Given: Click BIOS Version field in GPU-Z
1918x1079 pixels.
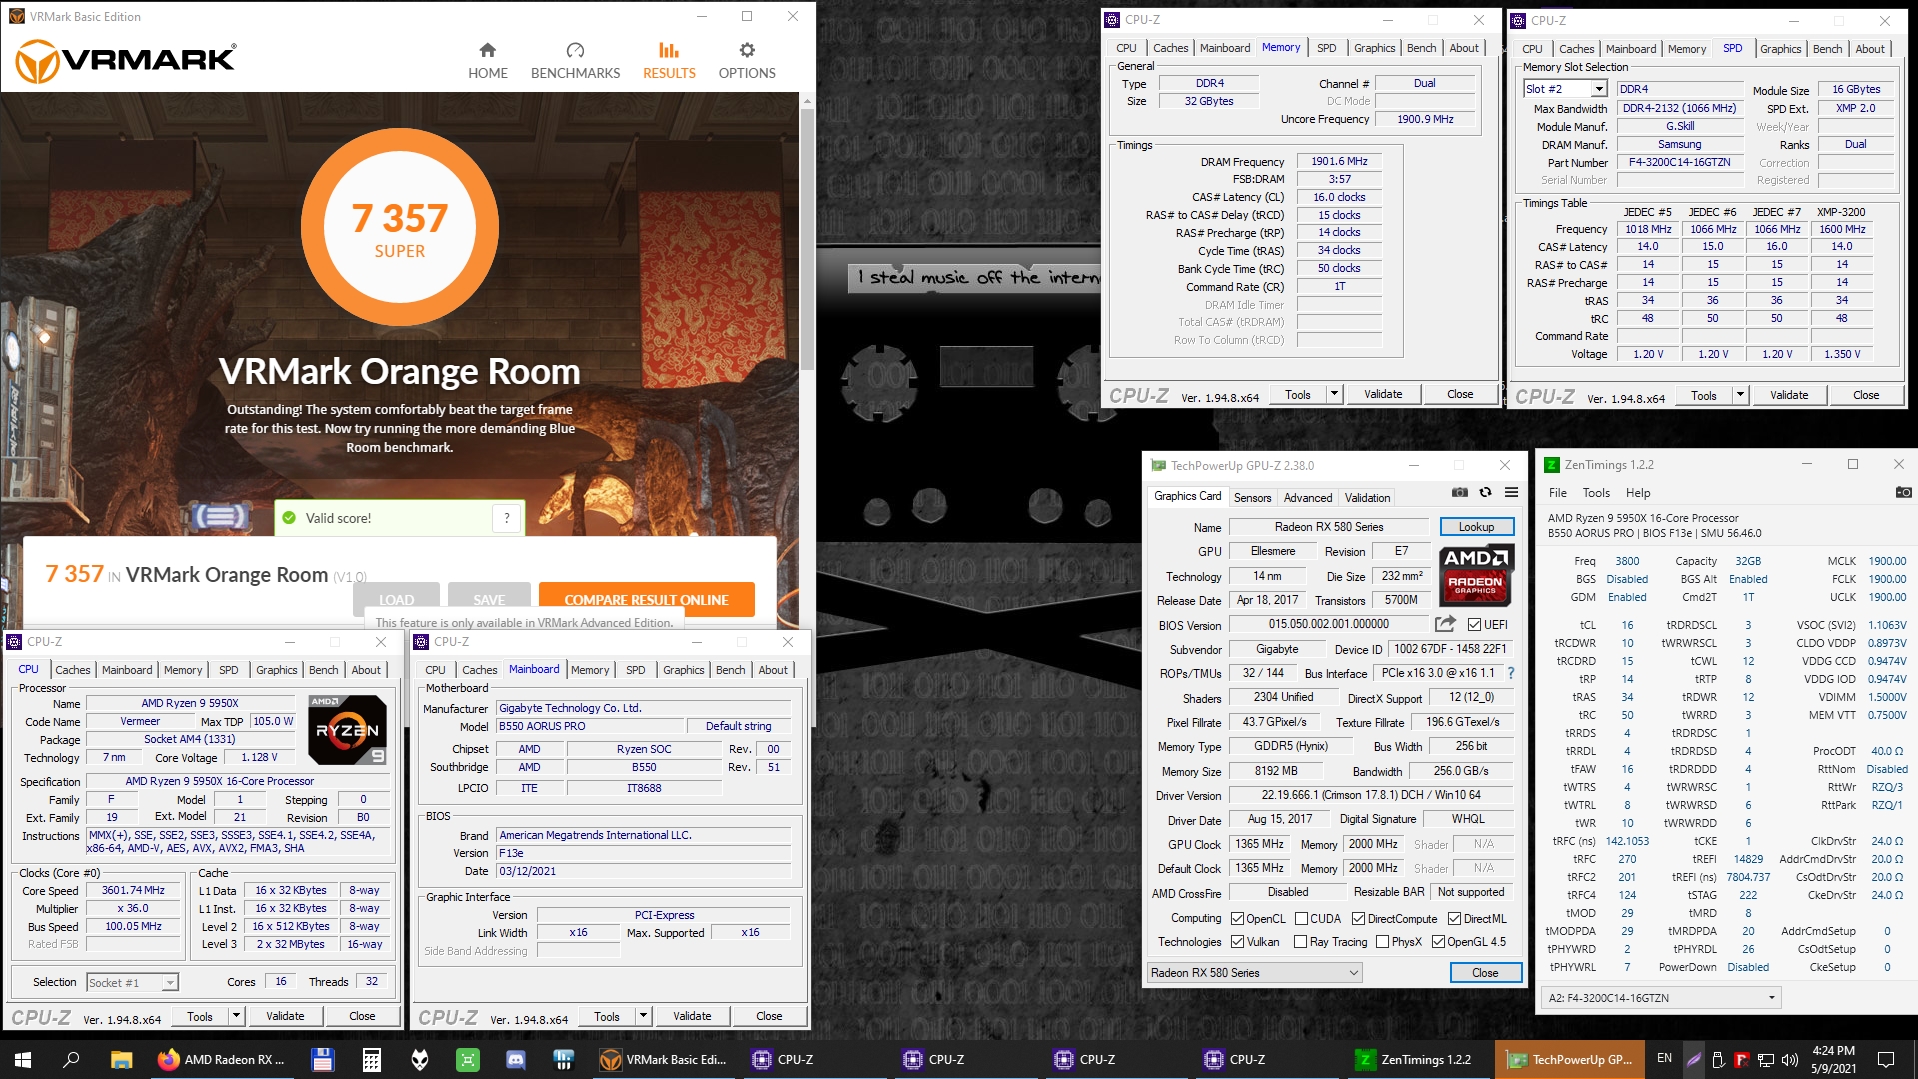Looking at the screenshot, I should (x=1329, y=624).
